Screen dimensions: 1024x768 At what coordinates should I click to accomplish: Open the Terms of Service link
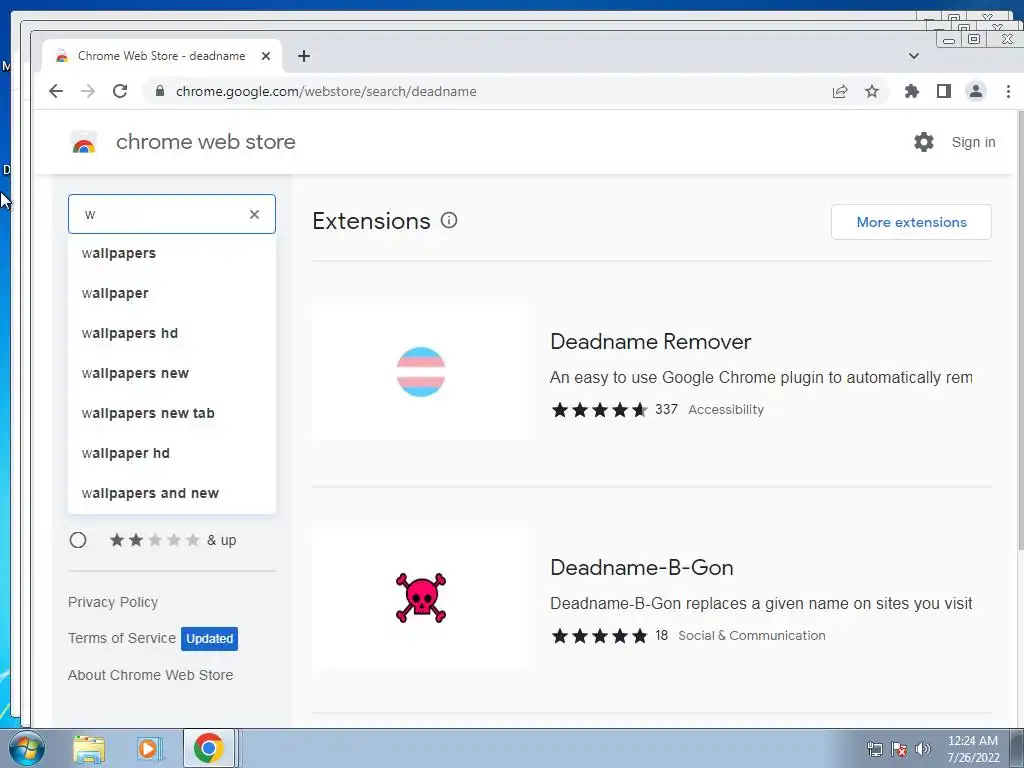point(121,638)
